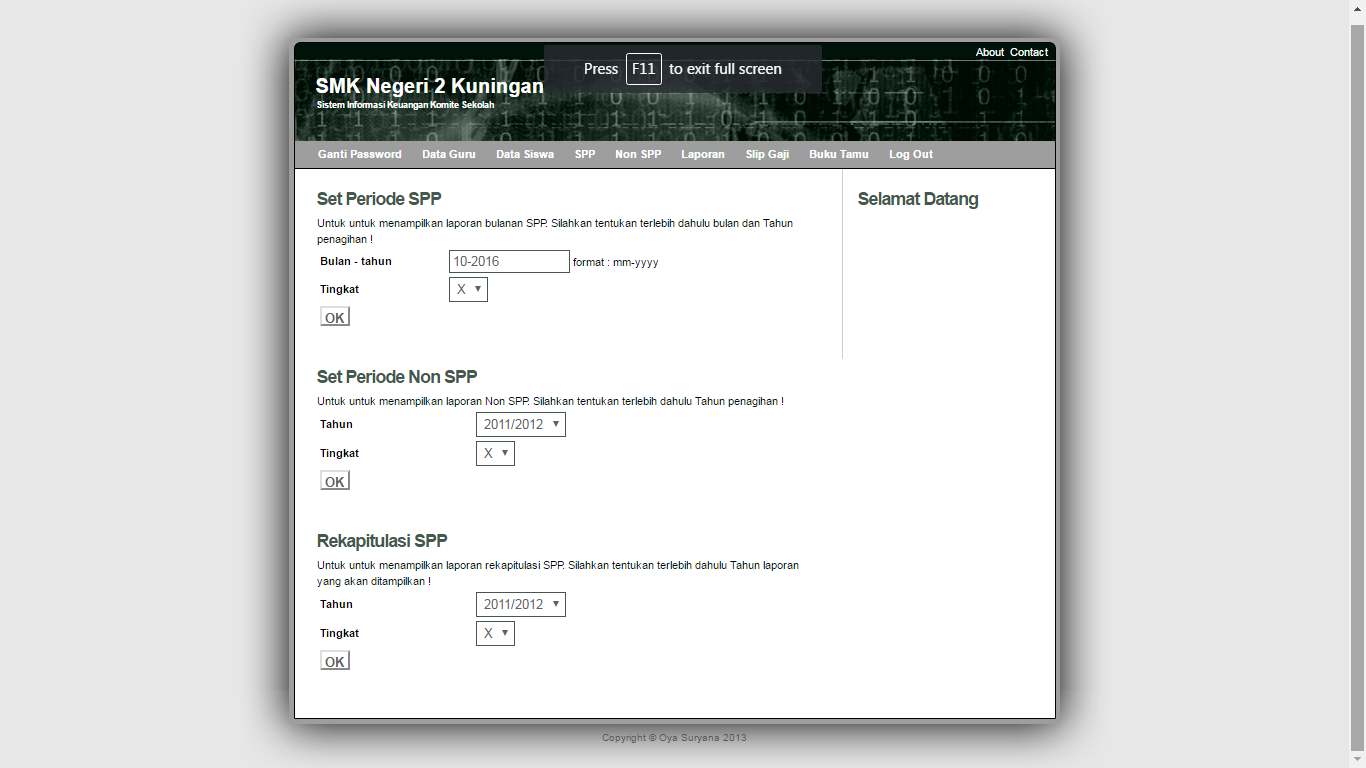Expand Tingkat dropdown under Set Periode SPP
This screenshot has height=768, width=1366.
[468, 289]
